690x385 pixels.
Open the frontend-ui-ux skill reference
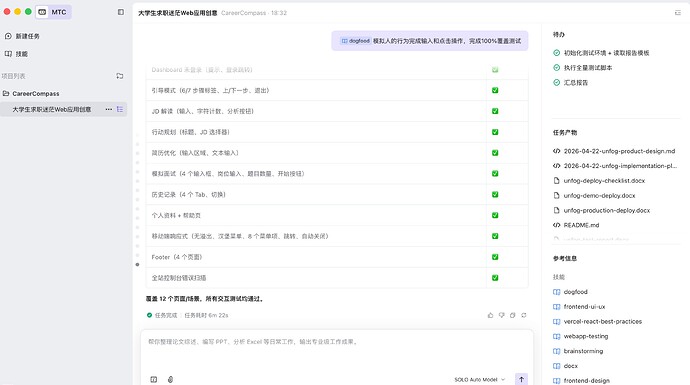[x=579, y=307]
